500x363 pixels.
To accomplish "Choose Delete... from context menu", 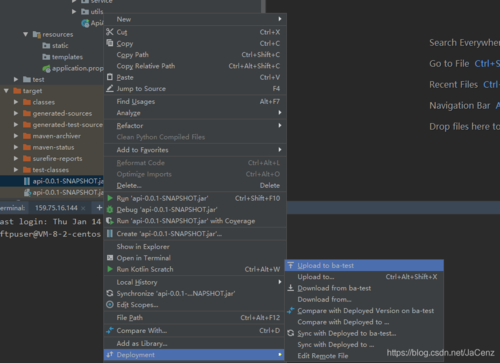I will click(195, 185).
